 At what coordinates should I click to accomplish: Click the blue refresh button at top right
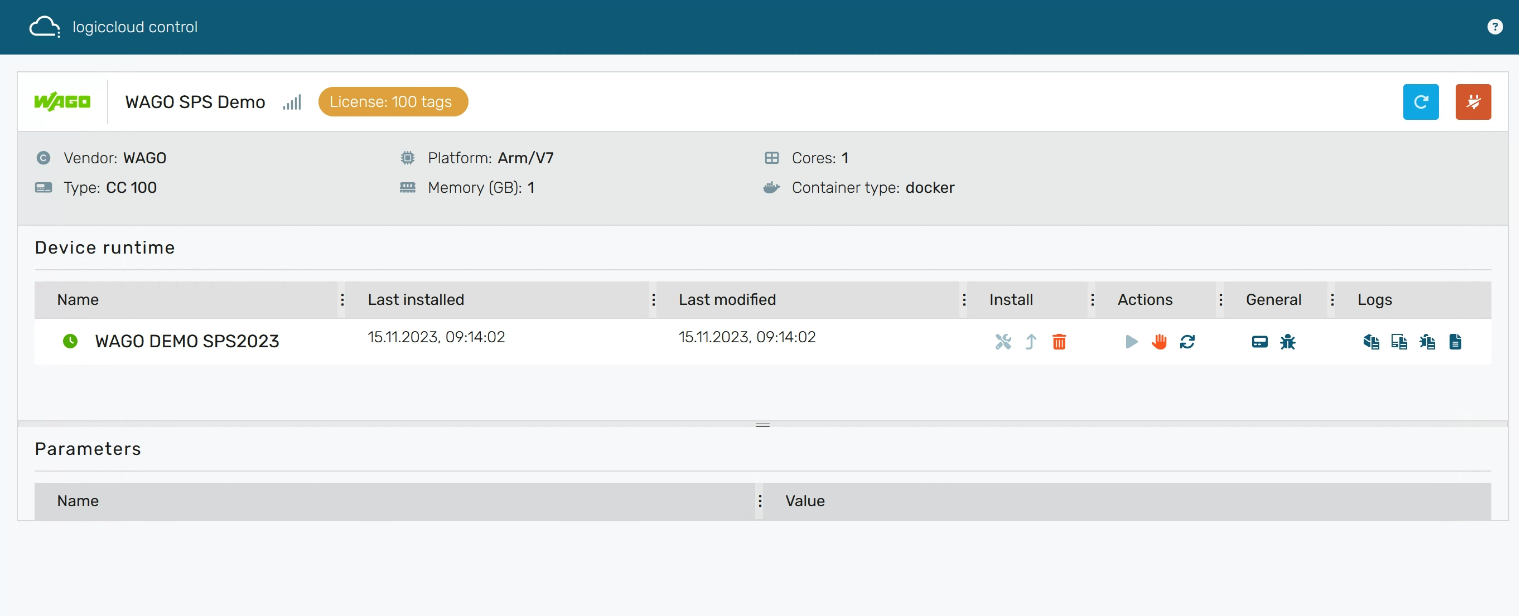(1420, 102)
